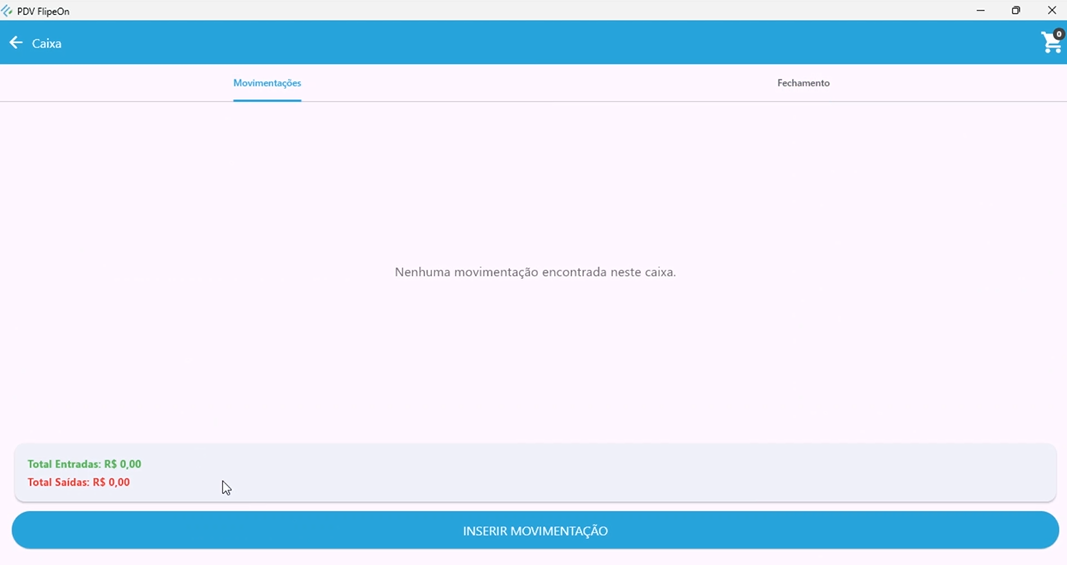Viewport: 1067px width, 565px height.
Task: Close the PDV FlipeOn window
Action: tap(1052, 11)
